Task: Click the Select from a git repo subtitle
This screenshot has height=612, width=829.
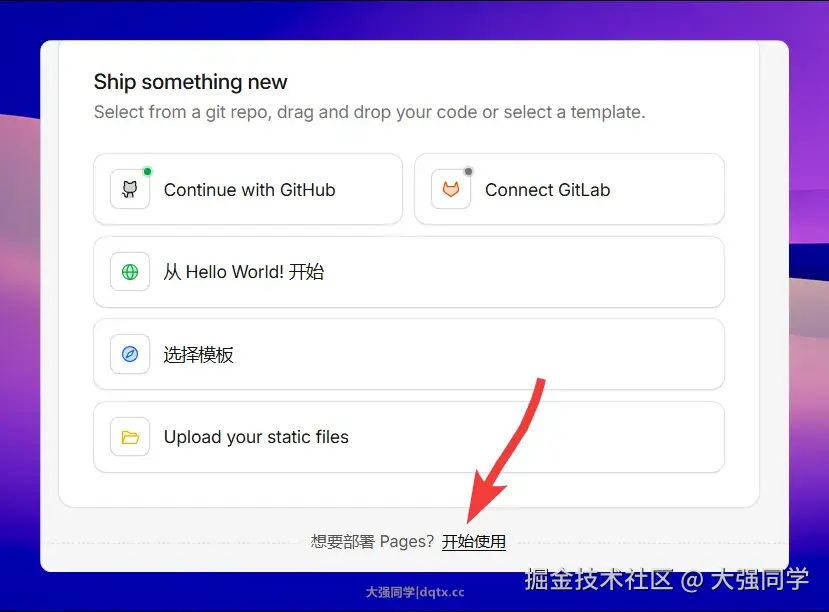Action: [x=370, y=112]
